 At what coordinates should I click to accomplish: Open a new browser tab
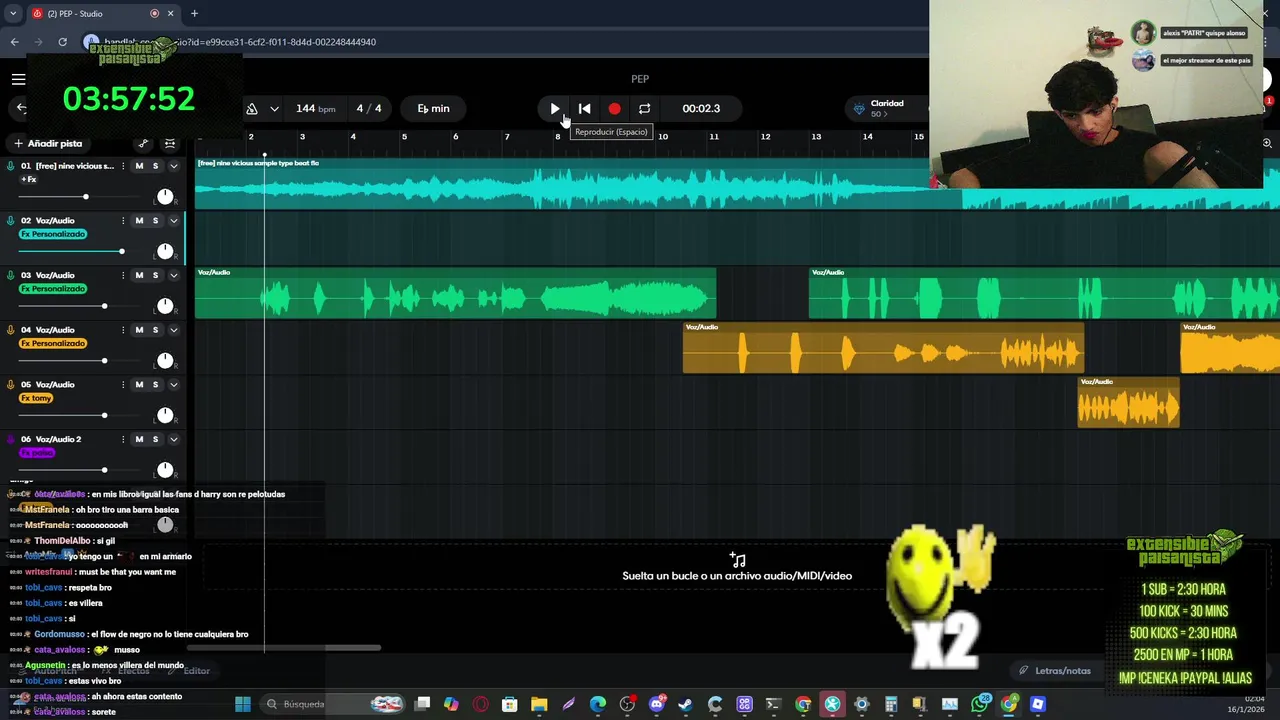click(x=194, y=14)
